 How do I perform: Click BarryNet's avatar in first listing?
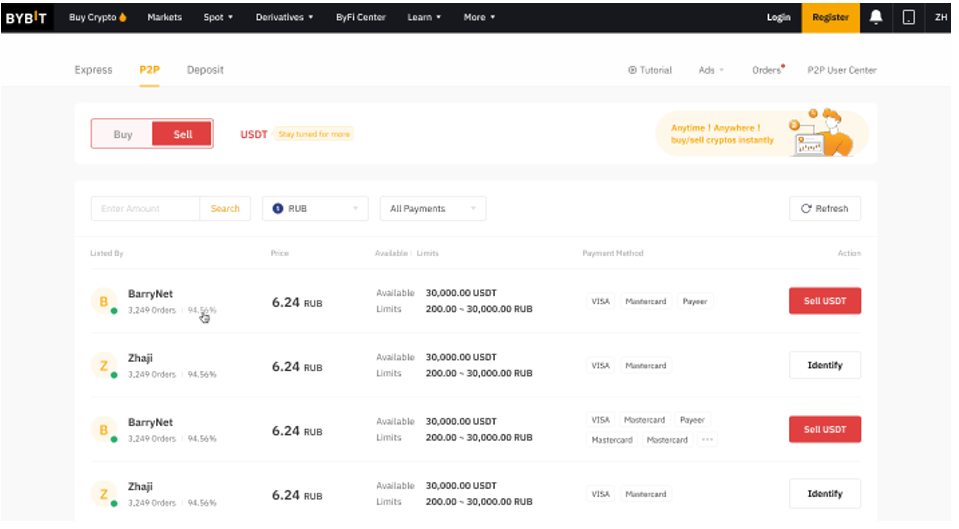tap(103, 301)
